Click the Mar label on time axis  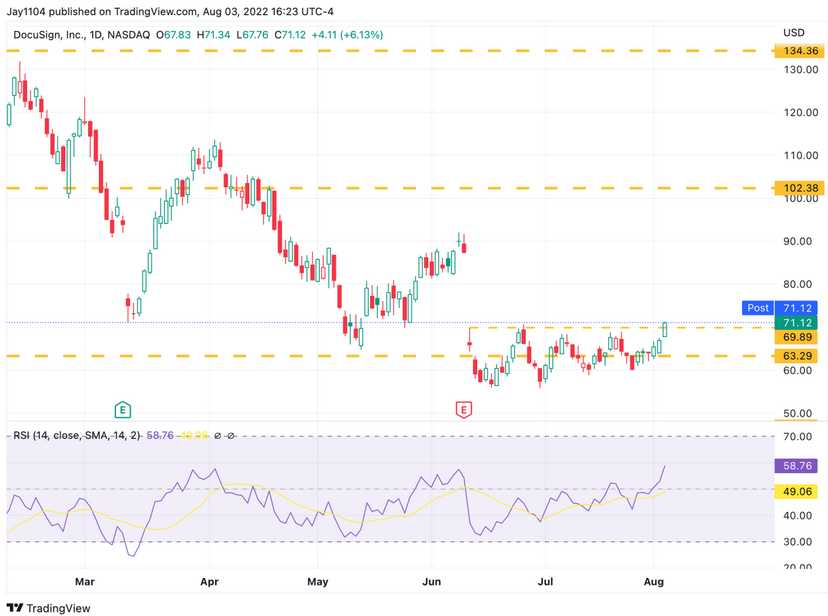[x=84, y=582]
